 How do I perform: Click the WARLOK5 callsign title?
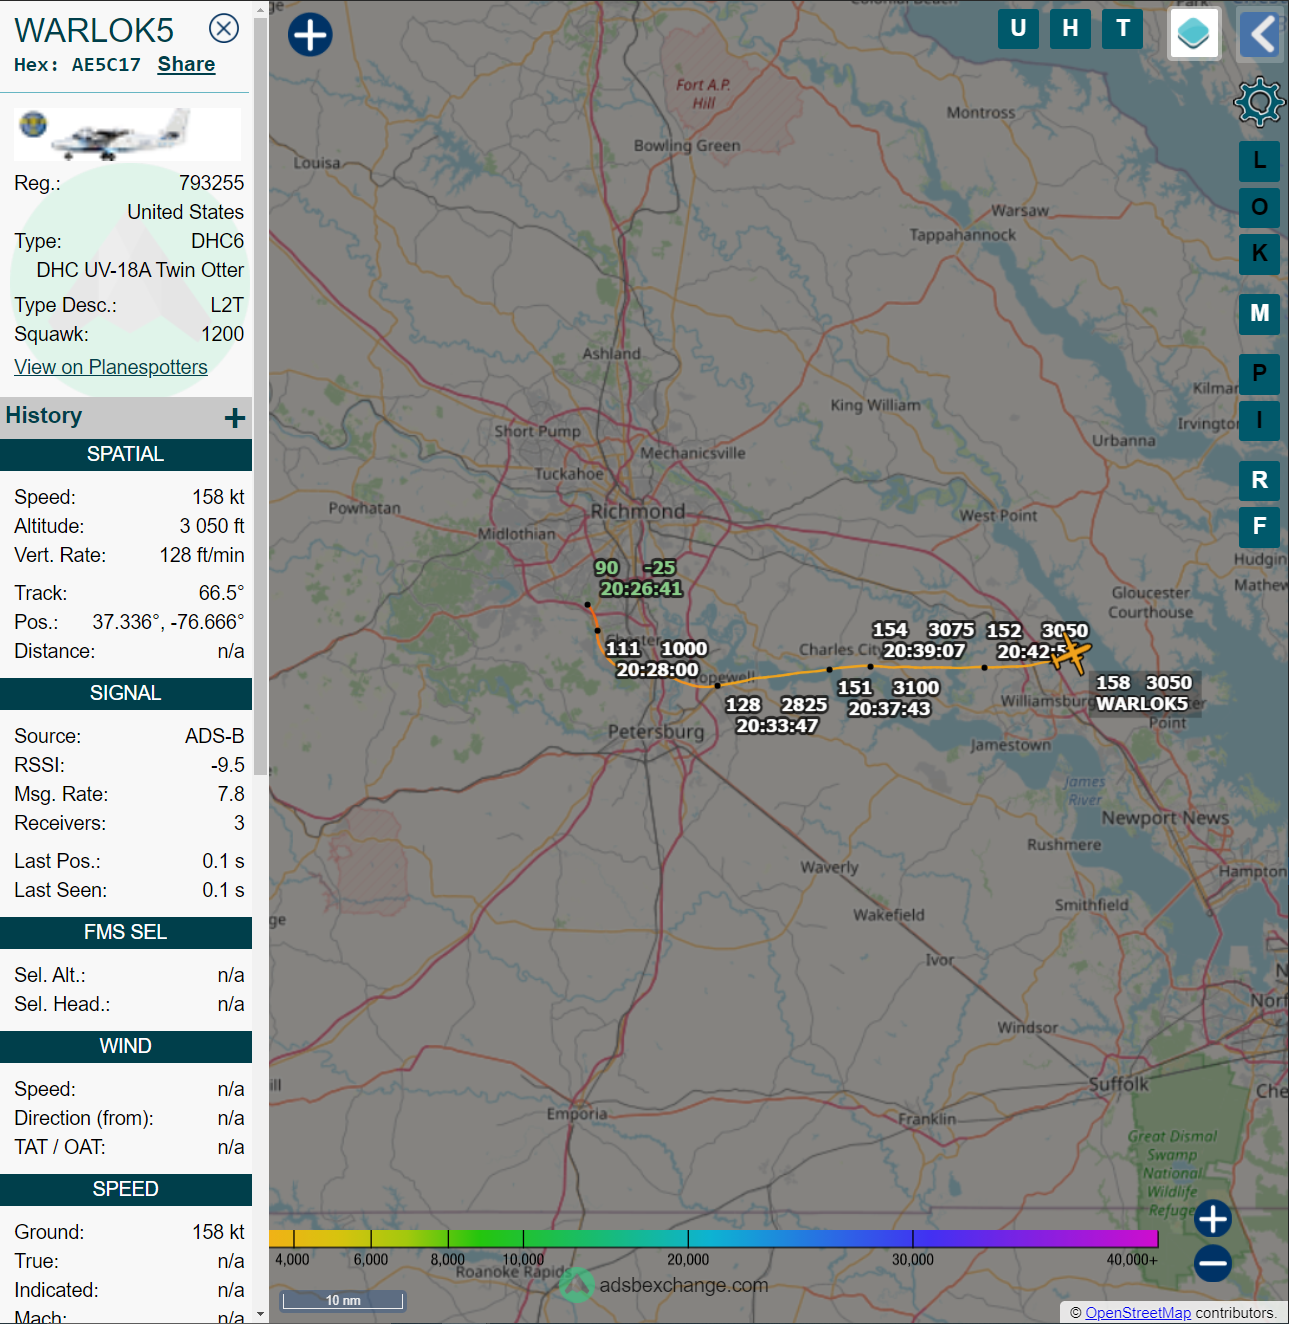click(x=94, y=31)
